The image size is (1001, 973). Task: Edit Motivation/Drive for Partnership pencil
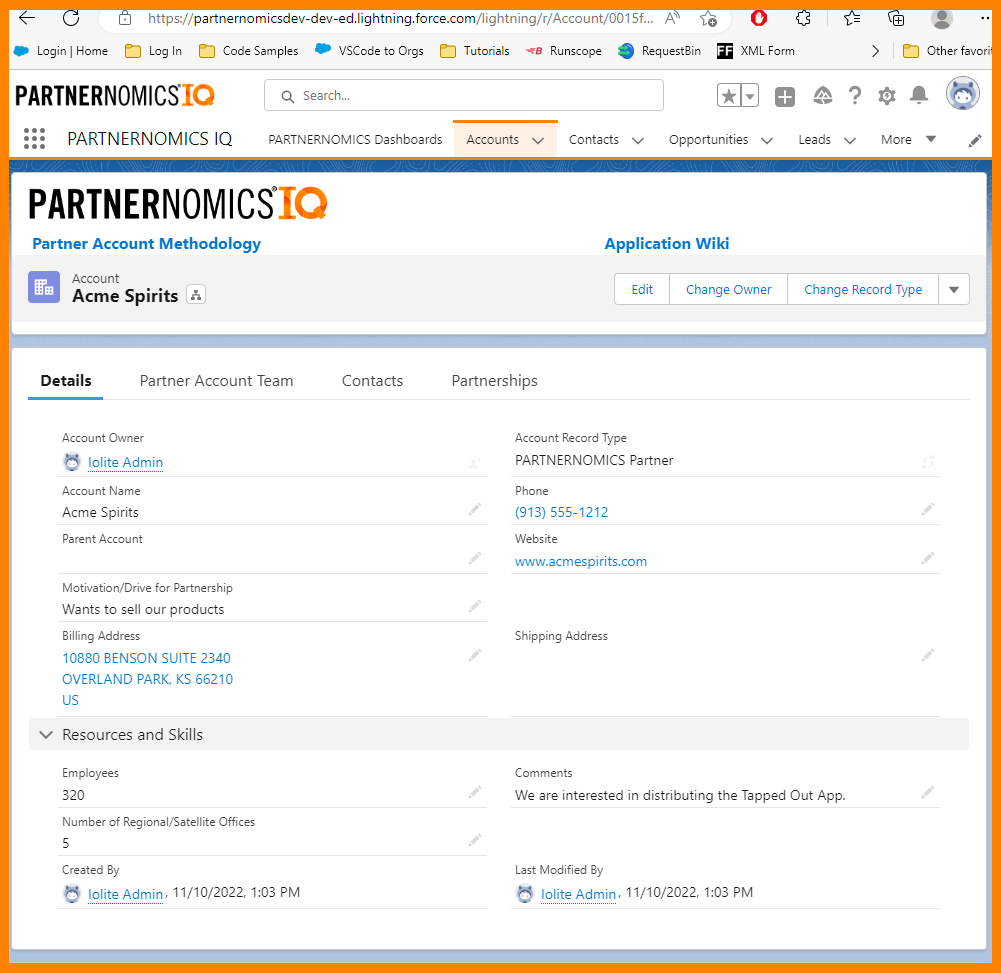click(x=475, y=606)
